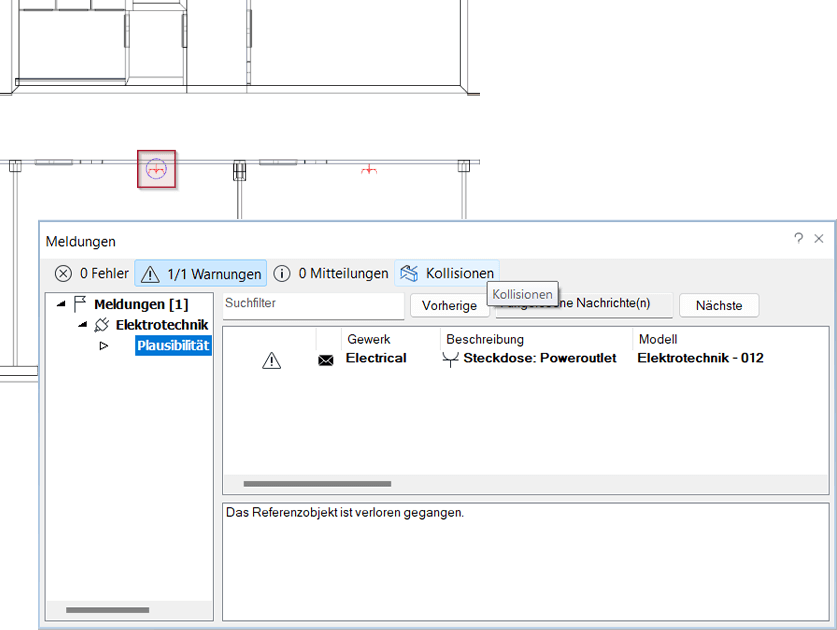
Task: Click the plug icon beside Elektrotechnik
Action: pyautogui.click(x=102, y=325)
